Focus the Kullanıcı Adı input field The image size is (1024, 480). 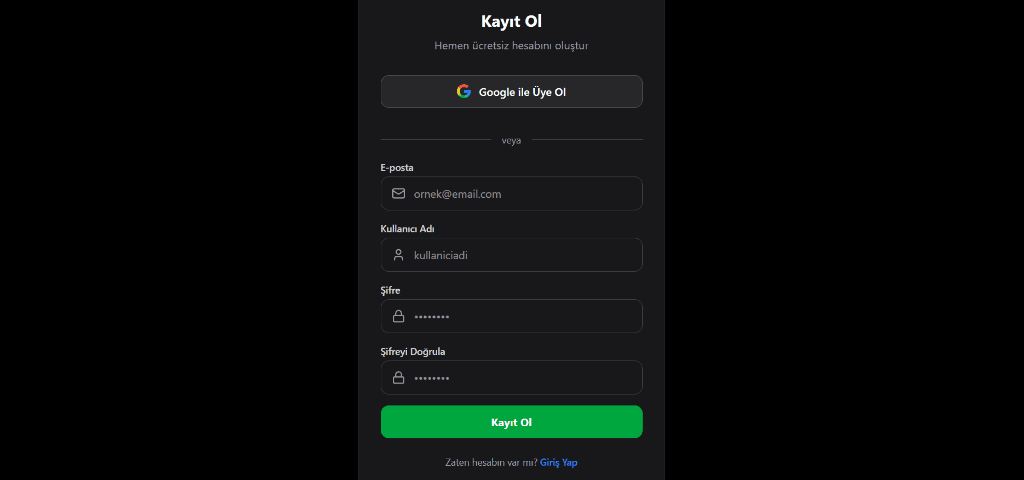(520, 255)
